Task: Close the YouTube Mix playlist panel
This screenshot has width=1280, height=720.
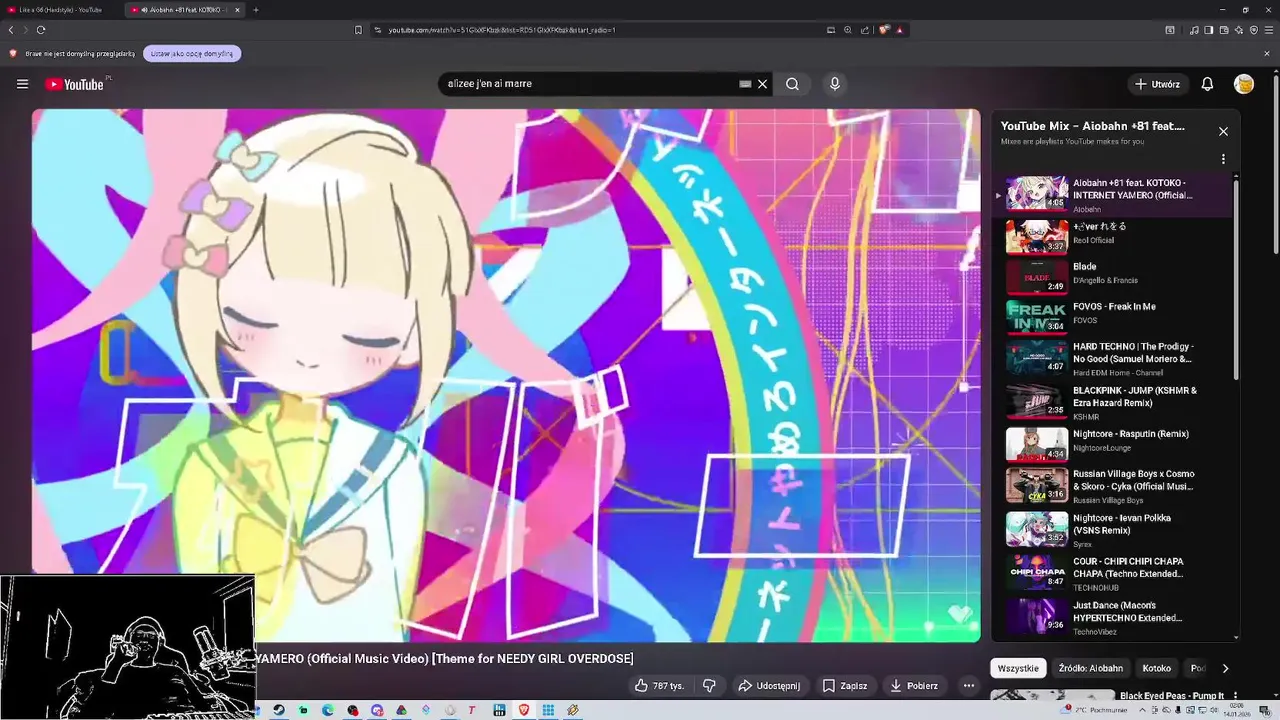Action: [x=1223, y=131]
